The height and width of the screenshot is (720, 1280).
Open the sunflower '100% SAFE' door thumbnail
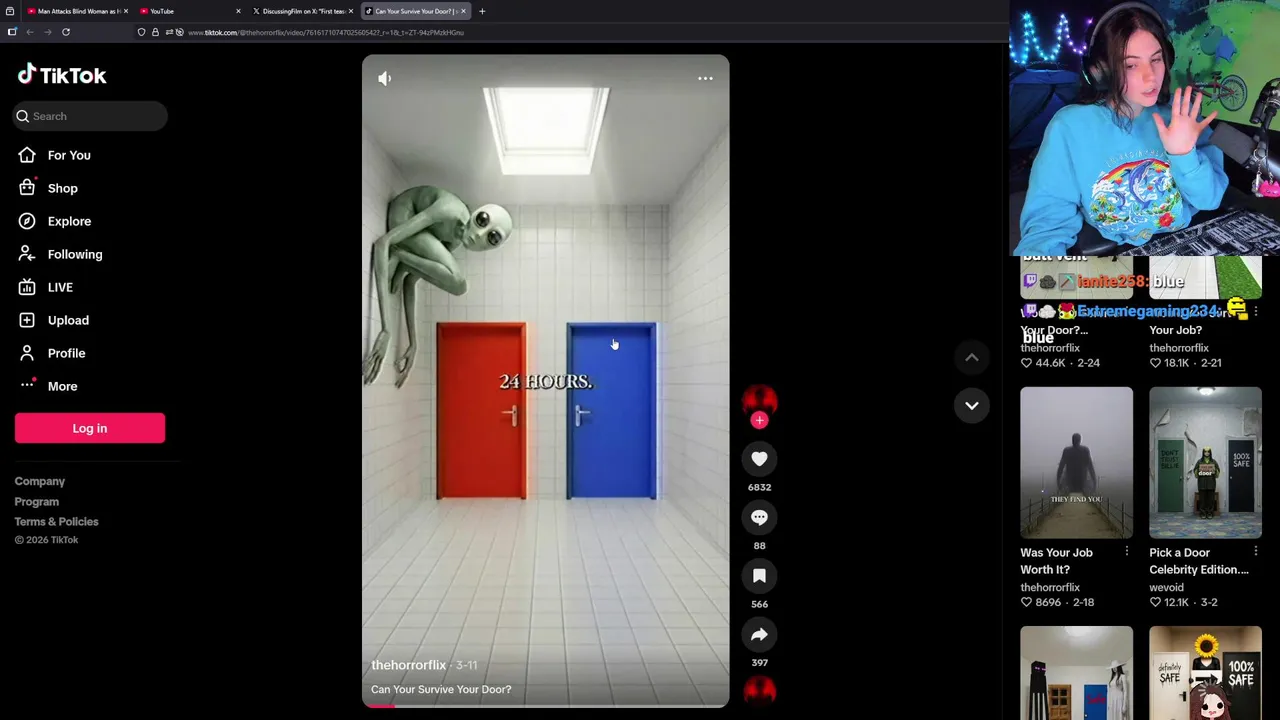click(1205, 673)
